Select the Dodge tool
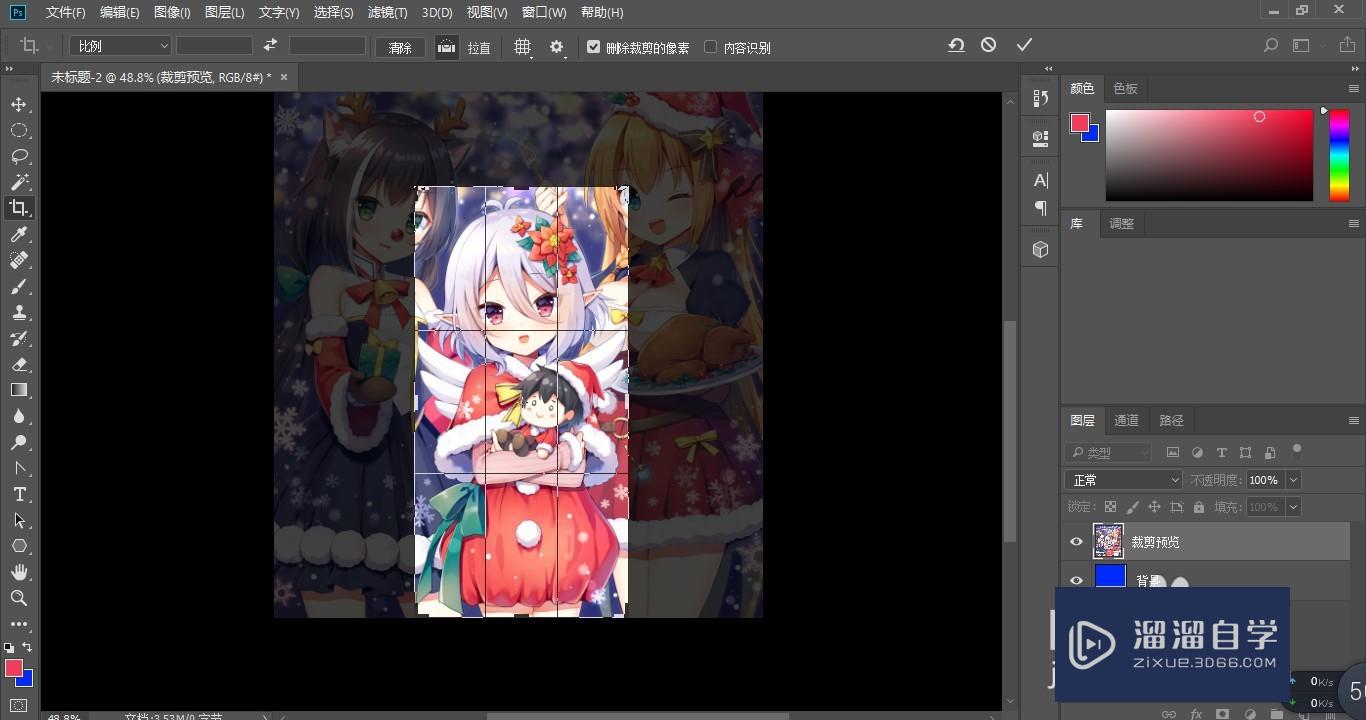 [19, 442]
